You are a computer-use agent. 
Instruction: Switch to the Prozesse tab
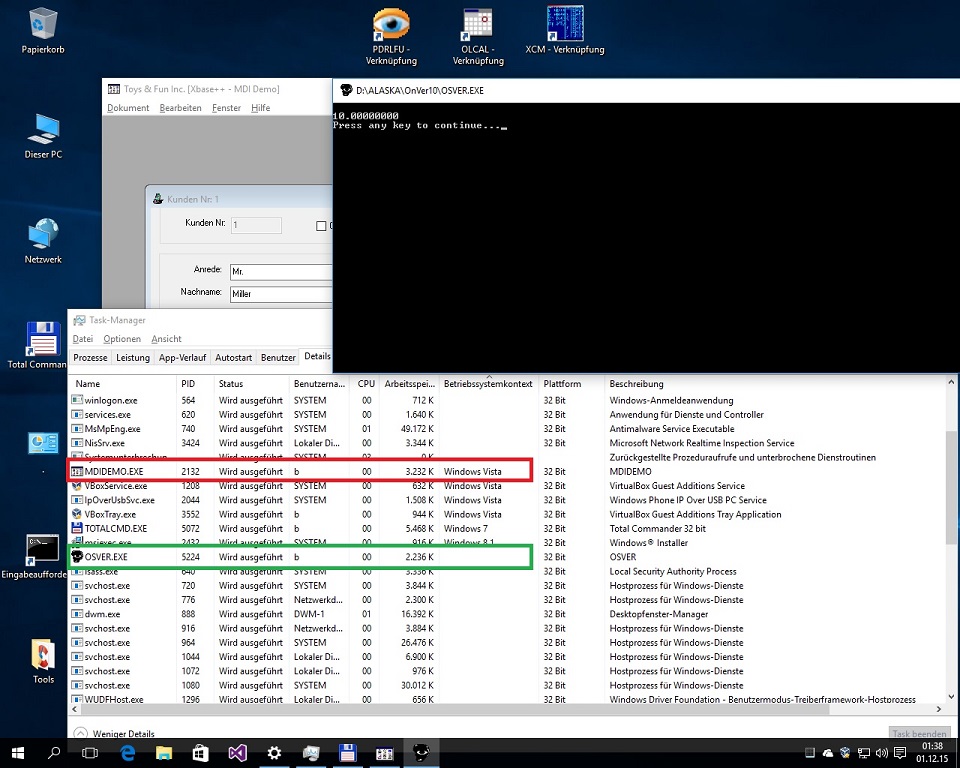(90, 358)
